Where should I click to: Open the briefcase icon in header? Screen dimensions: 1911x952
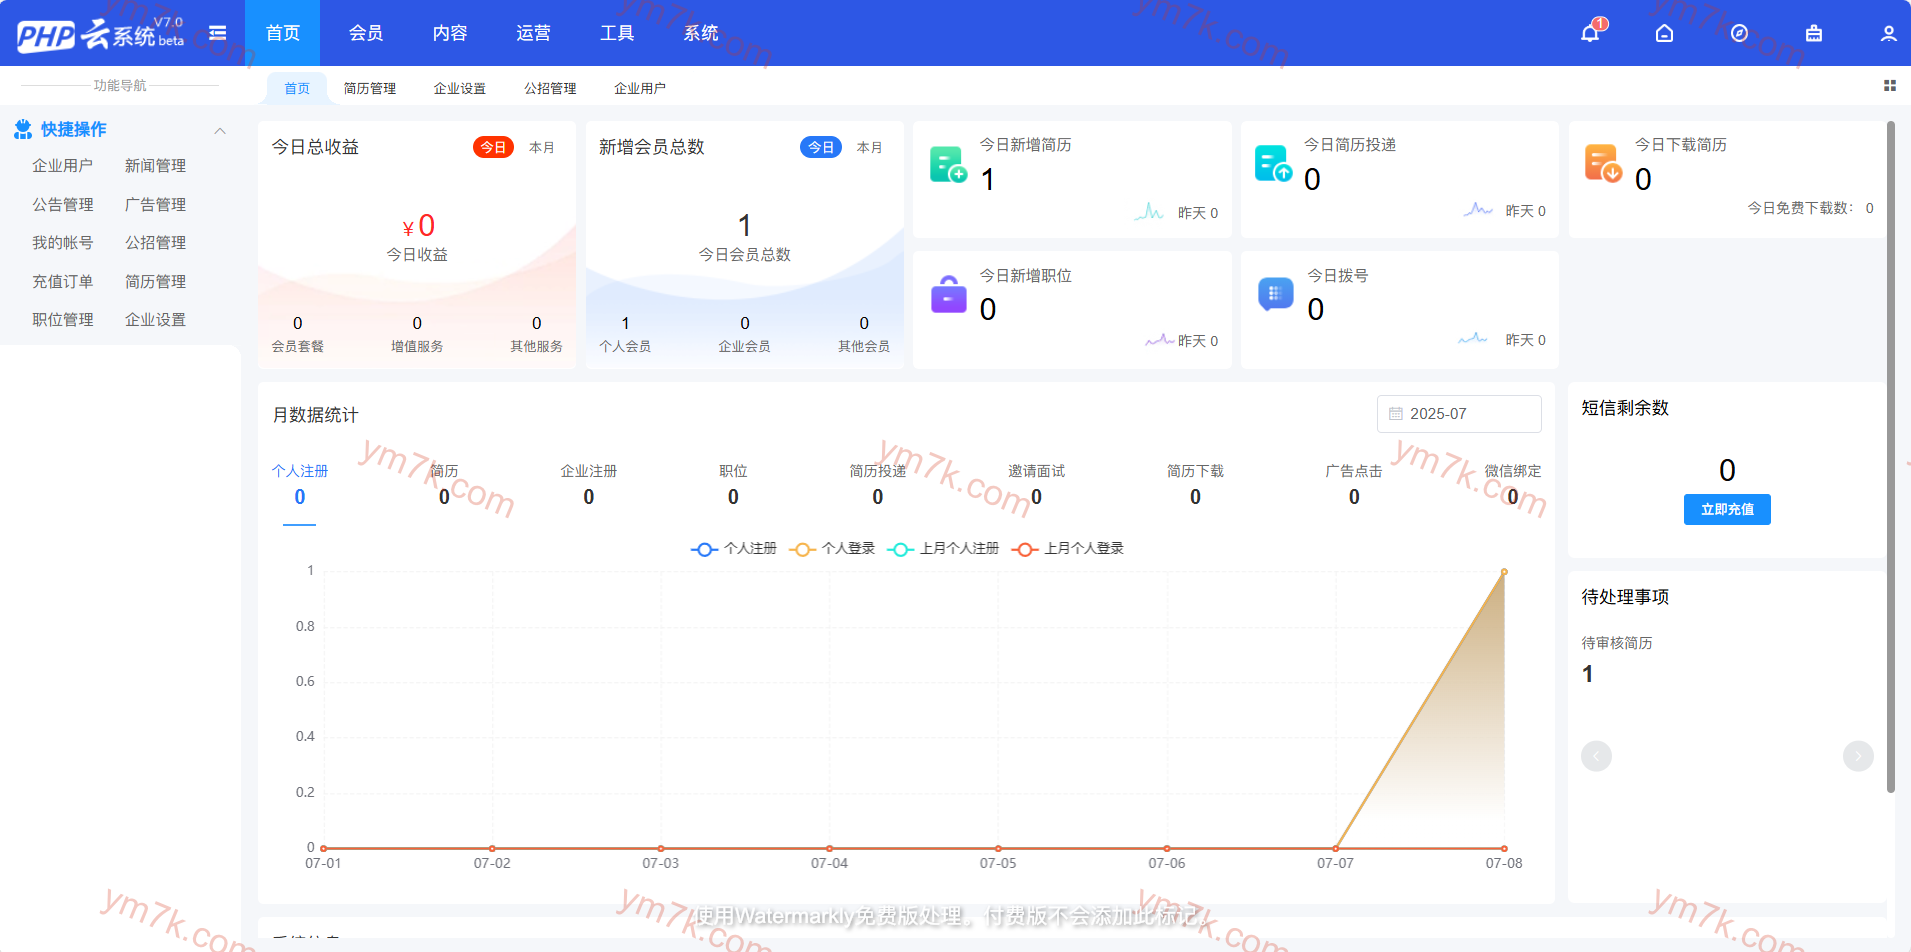click(1814, 33)
